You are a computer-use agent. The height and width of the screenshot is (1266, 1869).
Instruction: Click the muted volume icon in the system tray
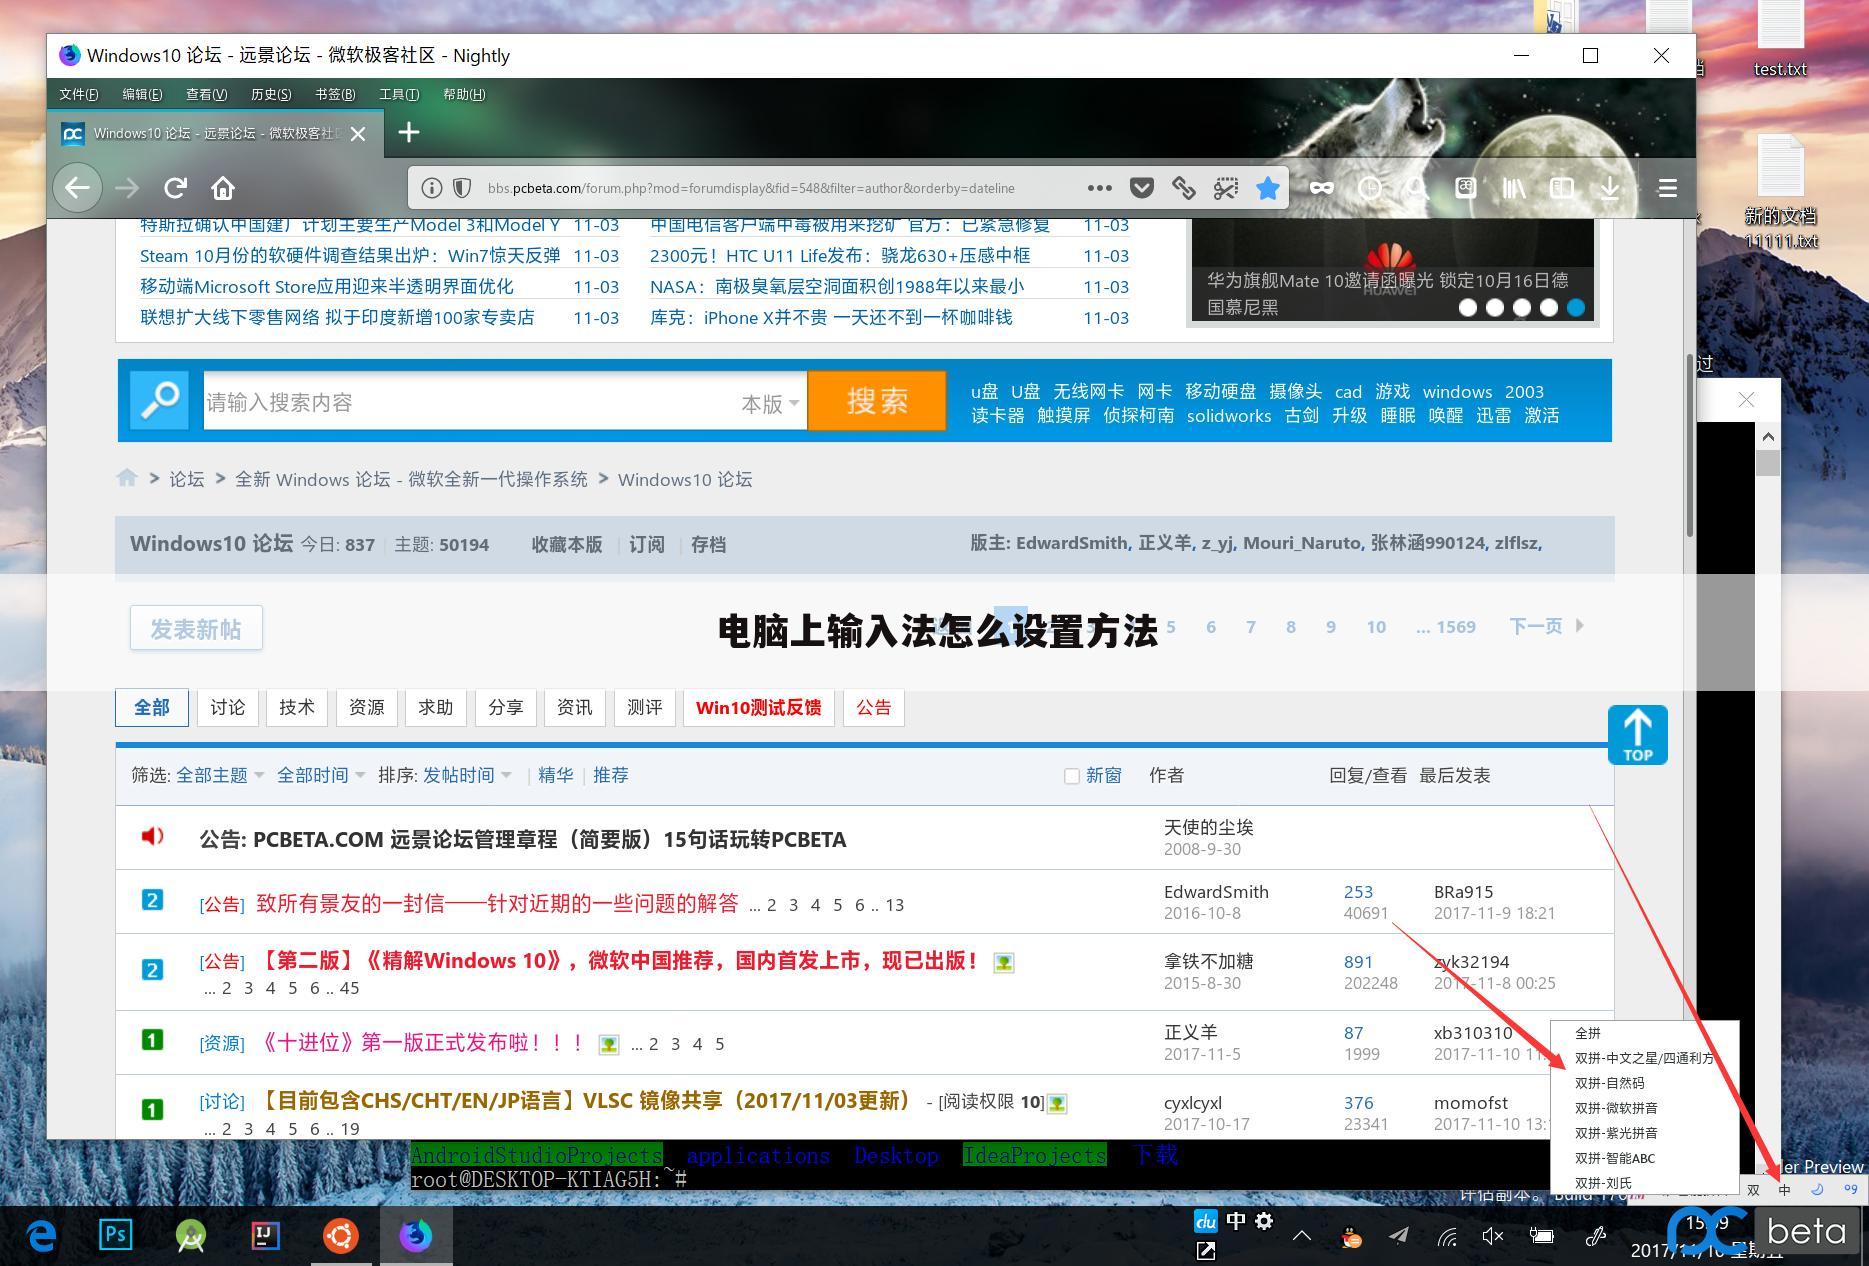coord(1493,1237)
